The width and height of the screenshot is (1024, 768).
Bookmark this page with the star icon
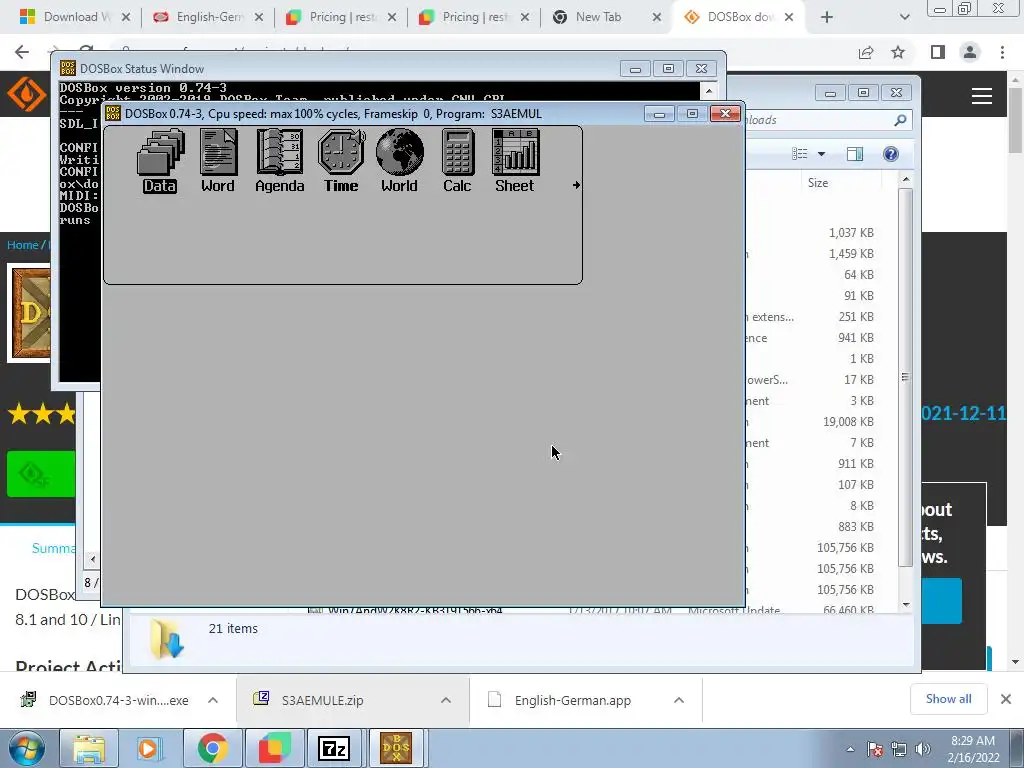898,52
